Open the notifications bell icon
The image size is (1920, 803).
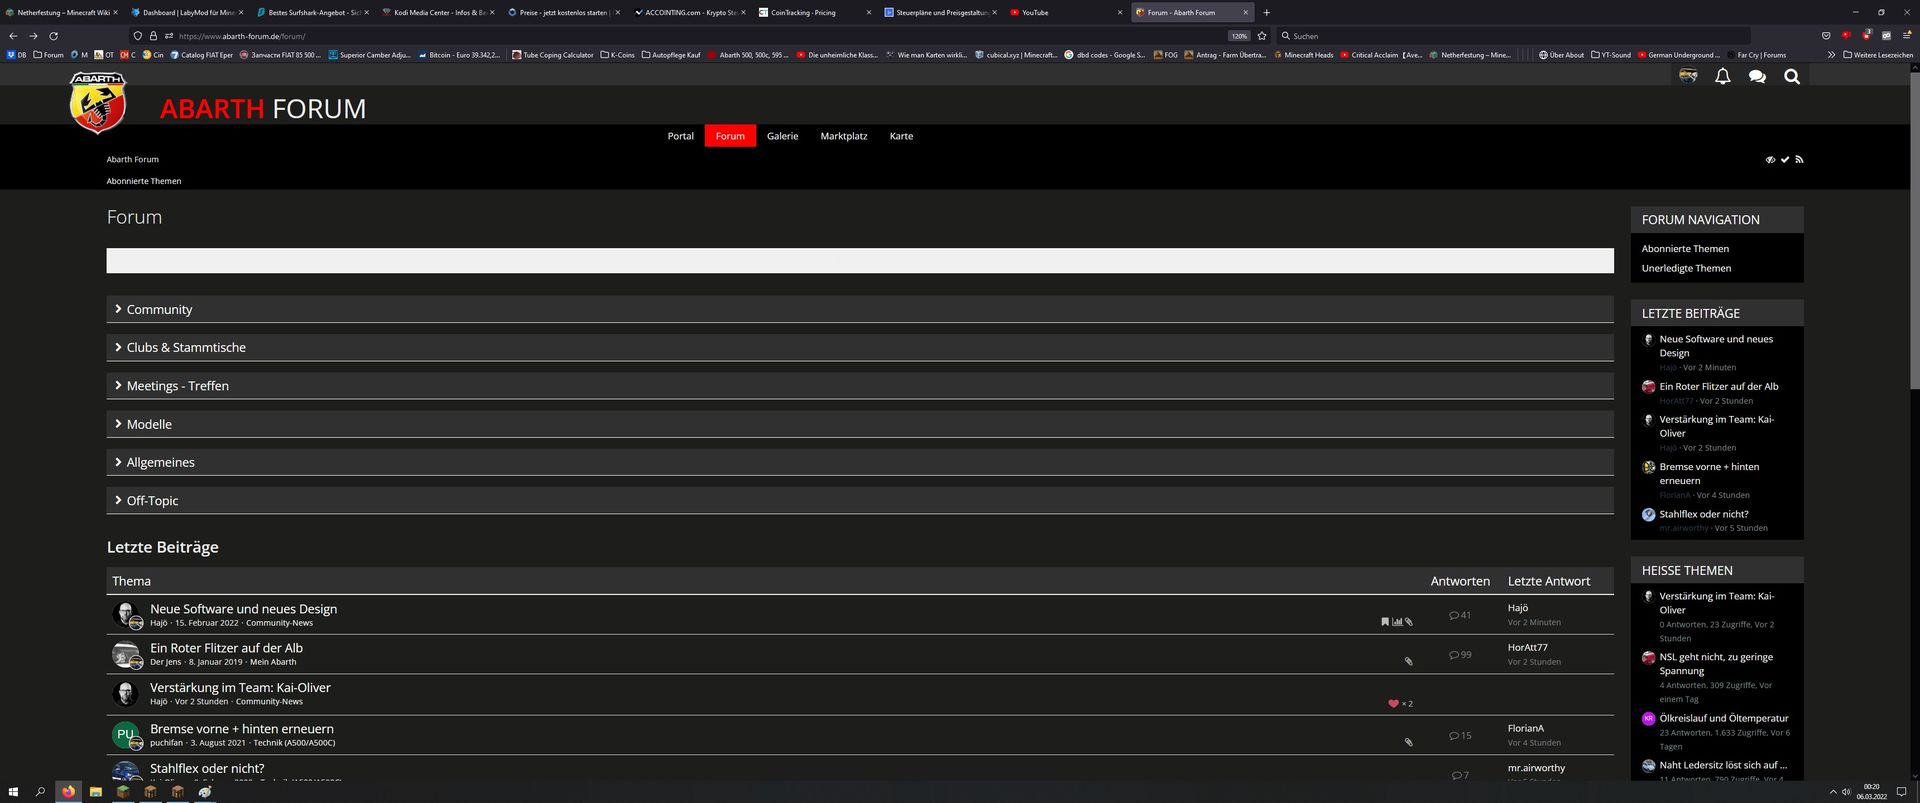1722,77
